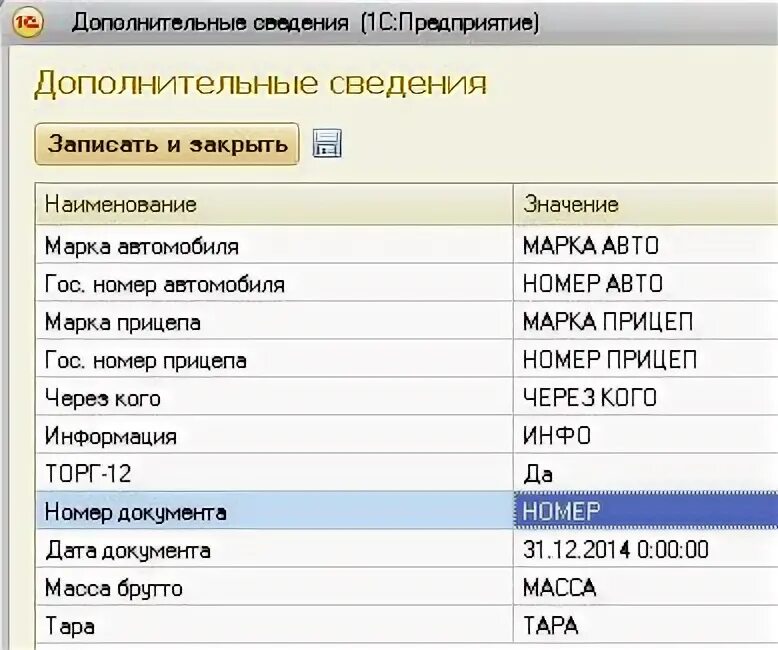Click the 'ТАРА' value cell

(646, 626)
